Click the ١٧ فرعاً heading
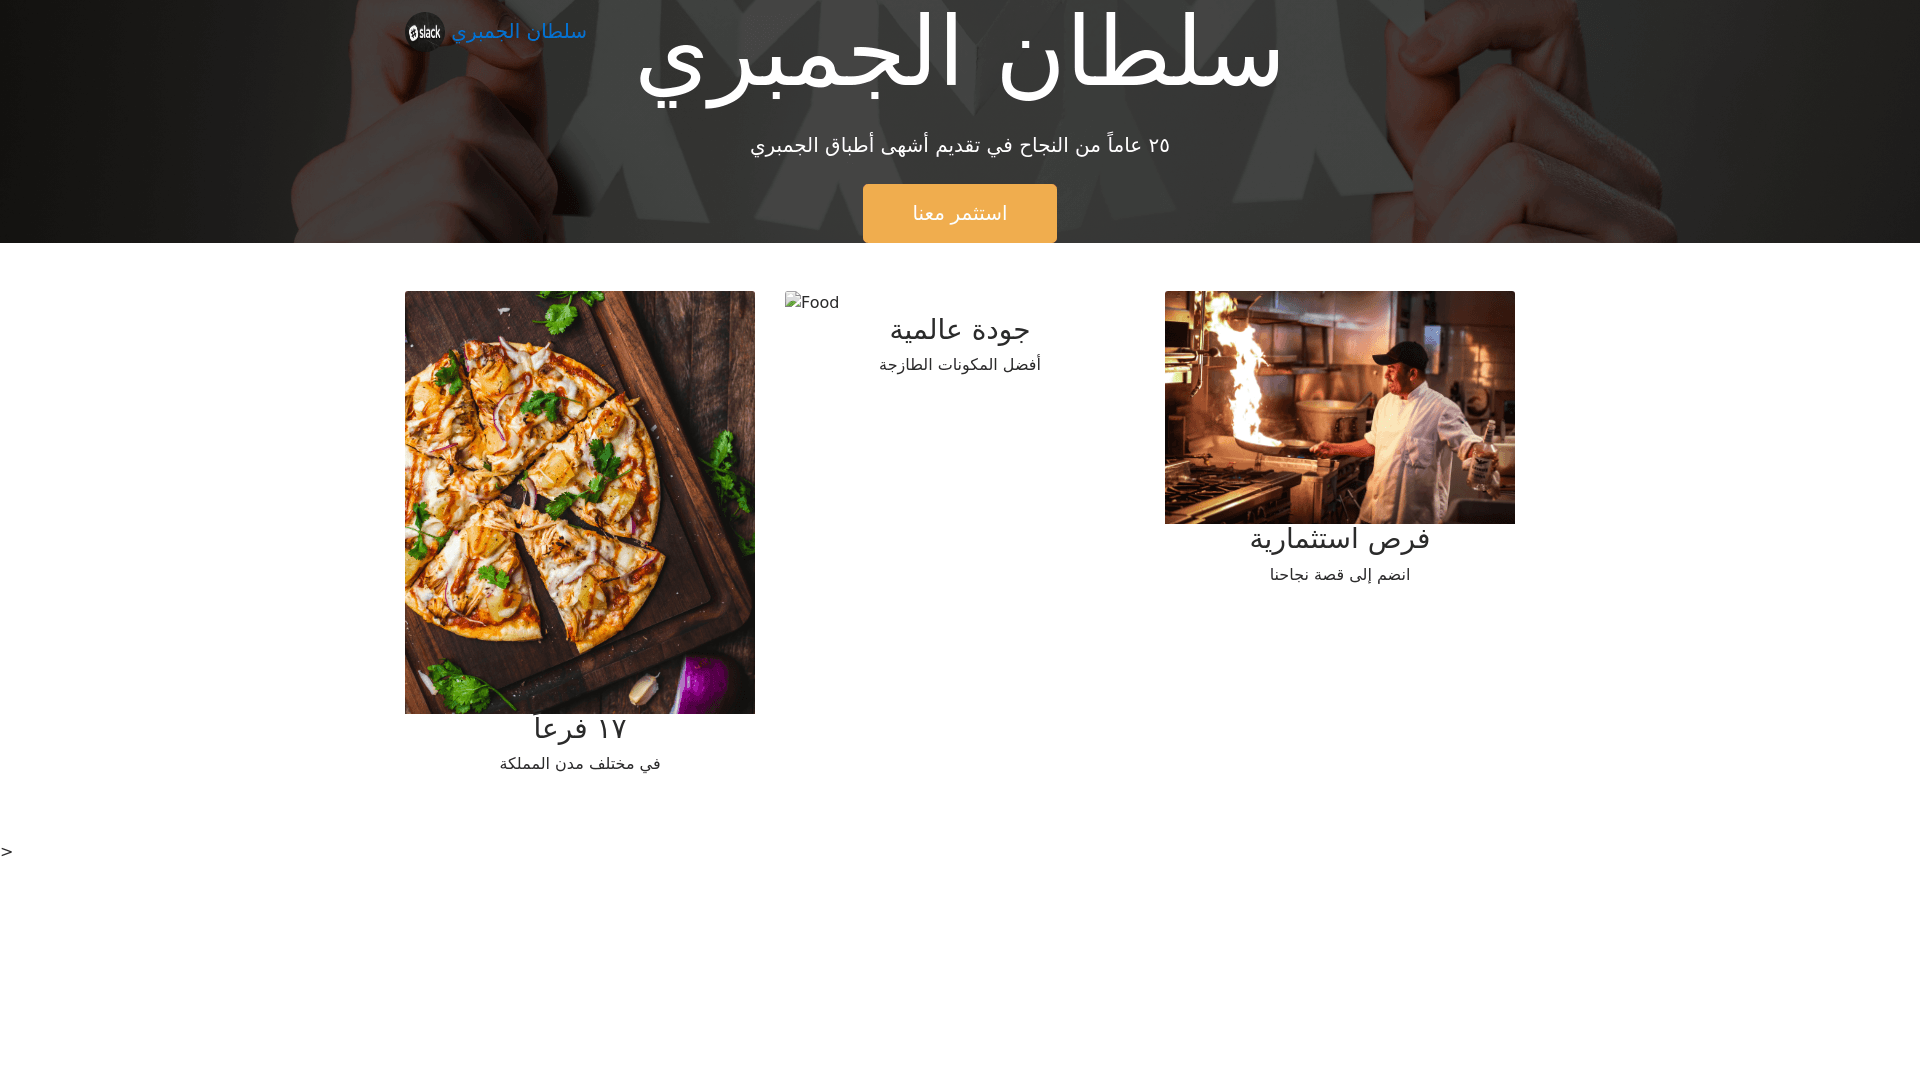1920x1080 pixels. [580, 729]
